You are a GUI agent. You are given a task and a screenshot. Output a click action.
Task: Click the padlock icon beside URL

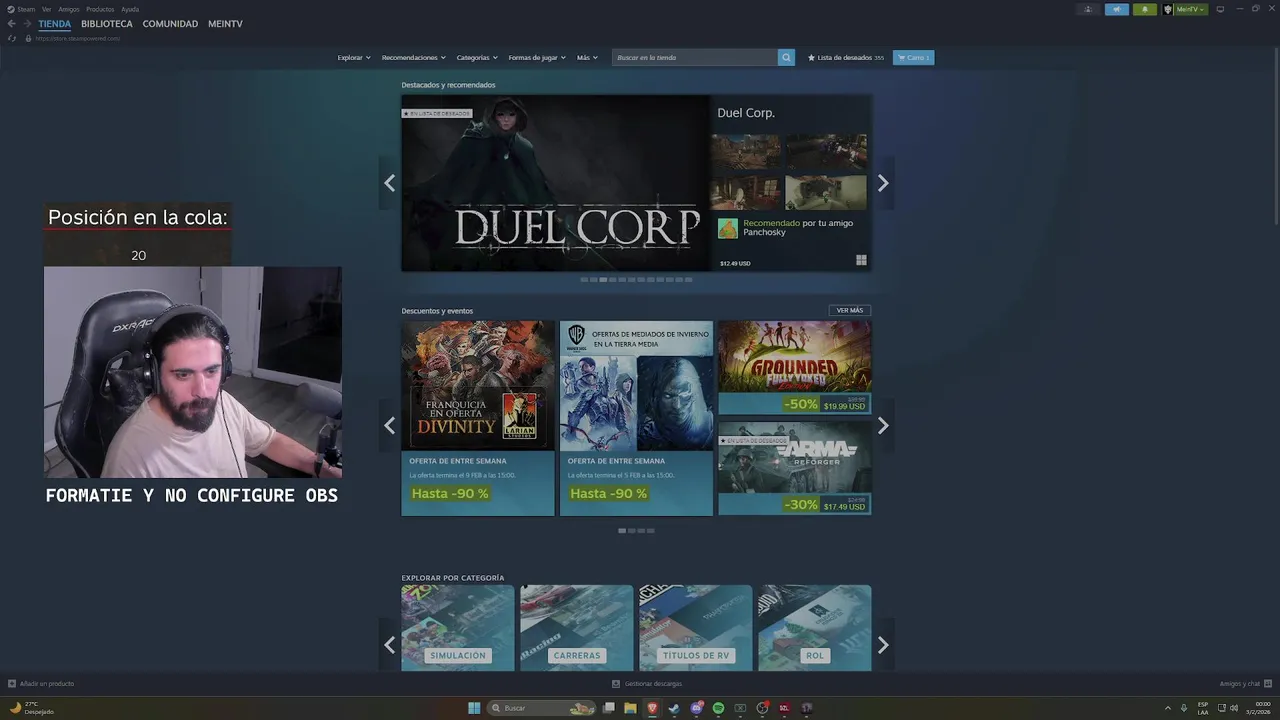tap(28, 38)
